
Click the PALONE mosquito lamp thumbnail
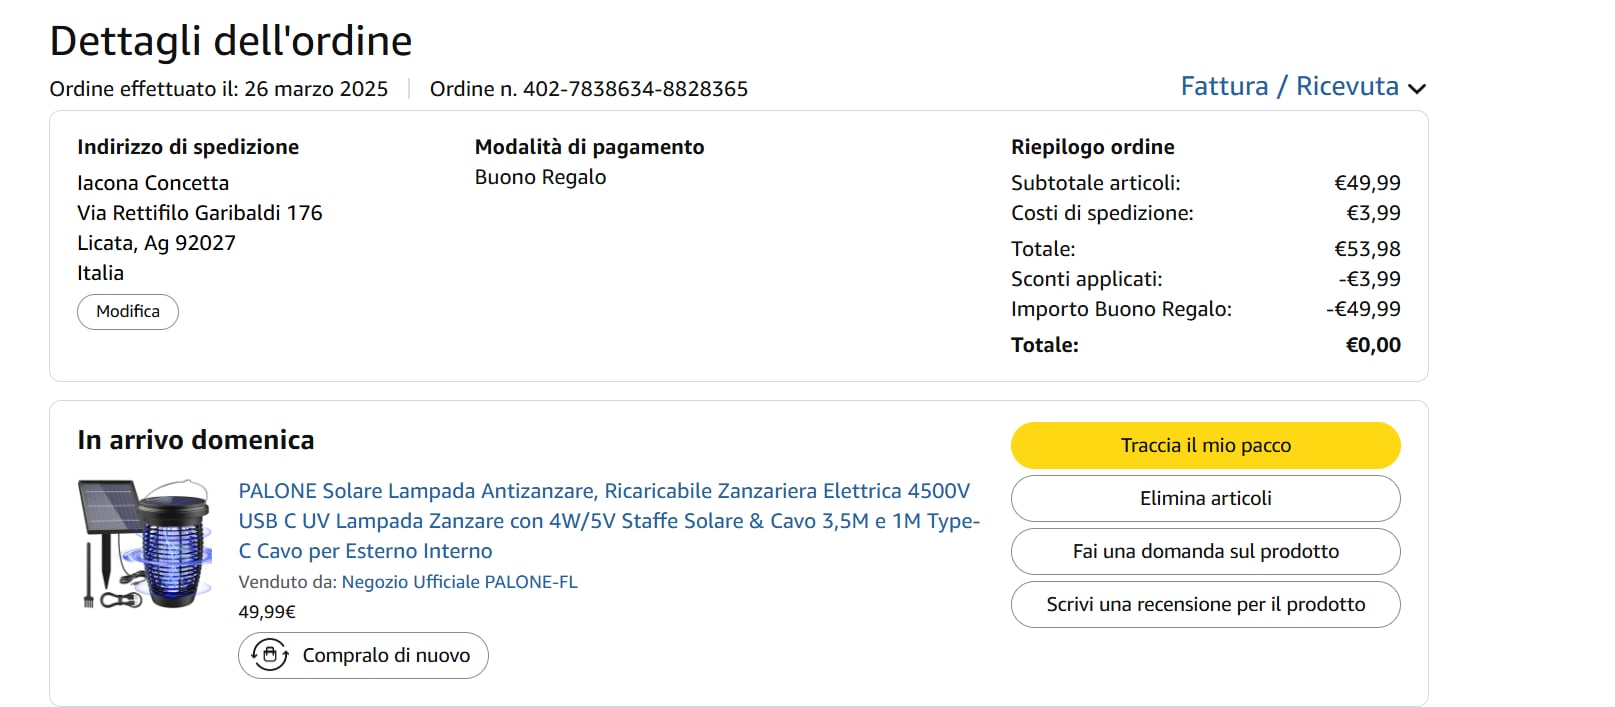(x=145, y=544)
